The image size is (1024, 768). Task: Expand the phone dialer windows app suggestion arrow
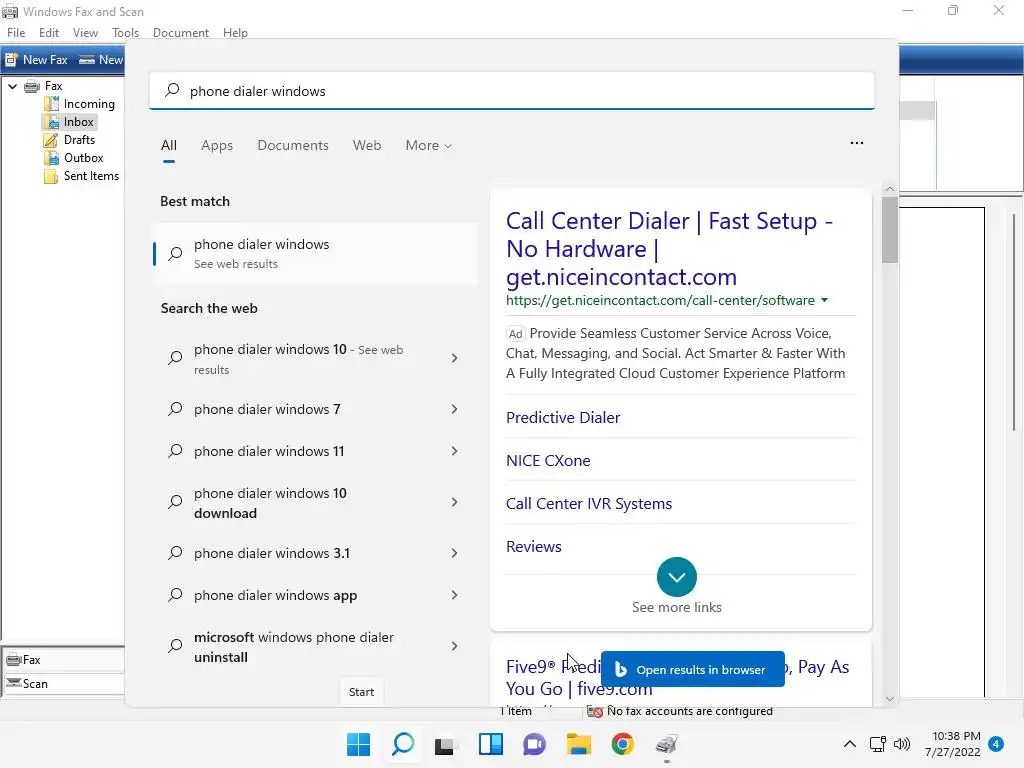click(x=455, y=595)
